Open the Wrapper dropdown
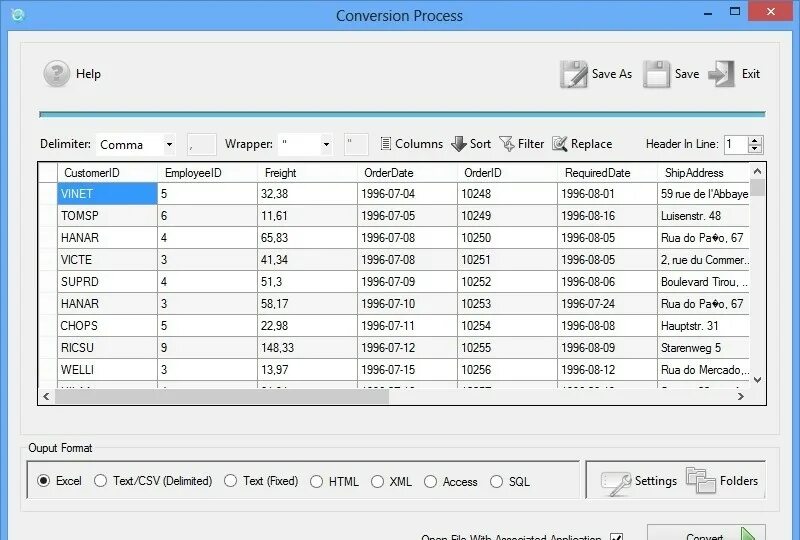Viewport: 800px width, 540px height. coord(326,144)
